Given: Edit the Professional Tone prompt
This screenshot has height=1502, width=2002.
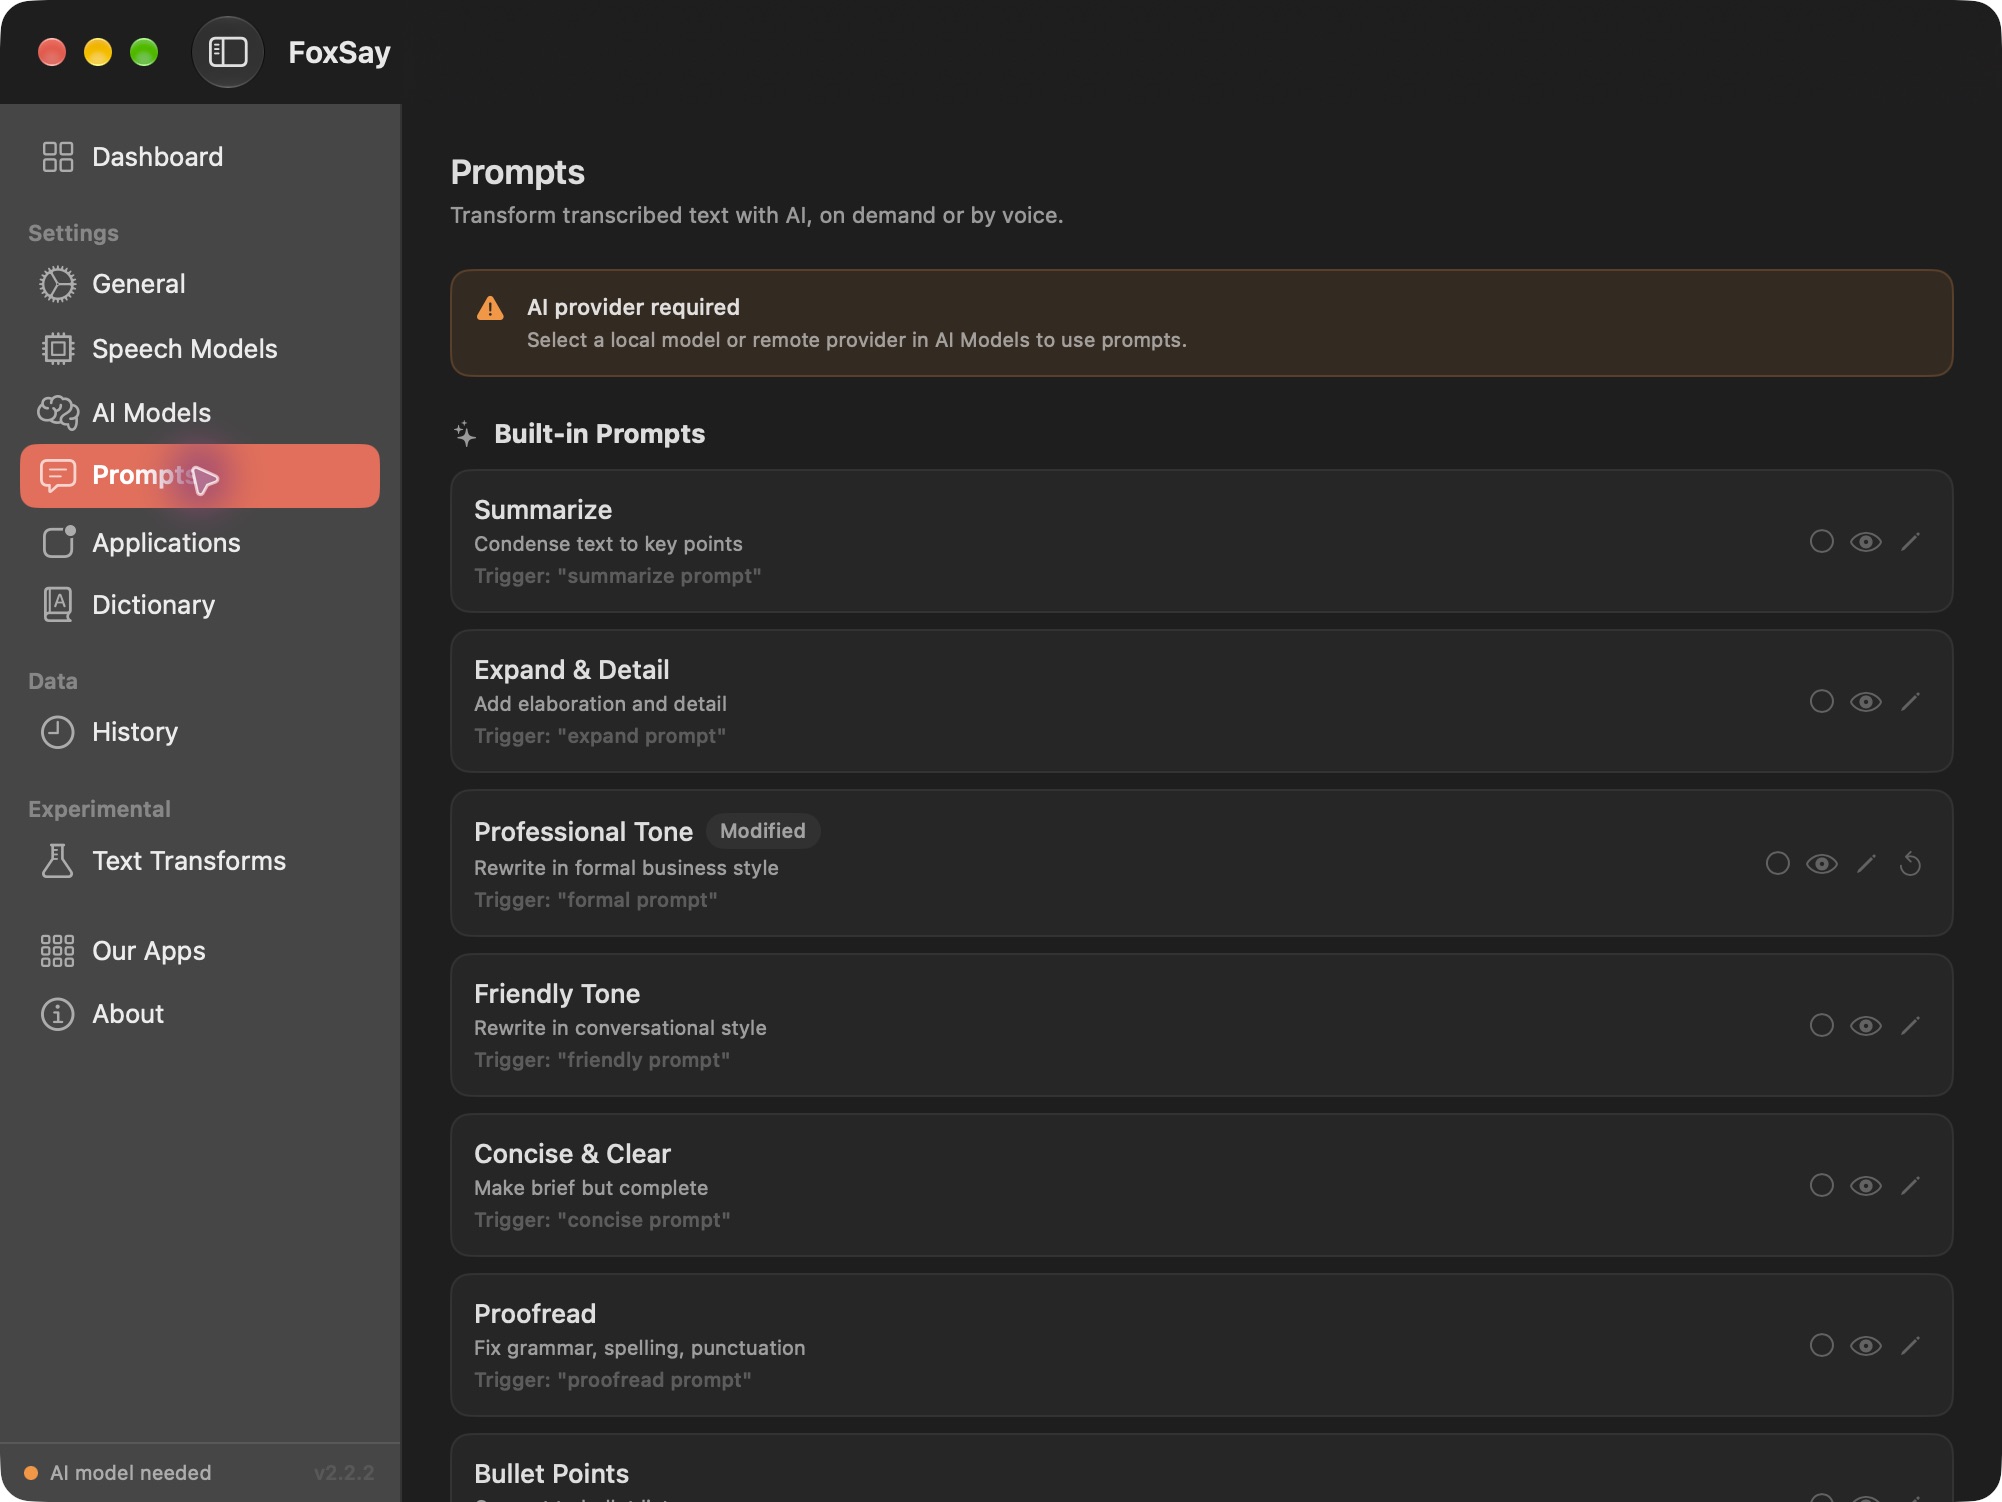Looking at the screenshot, I should (1866, 864).
